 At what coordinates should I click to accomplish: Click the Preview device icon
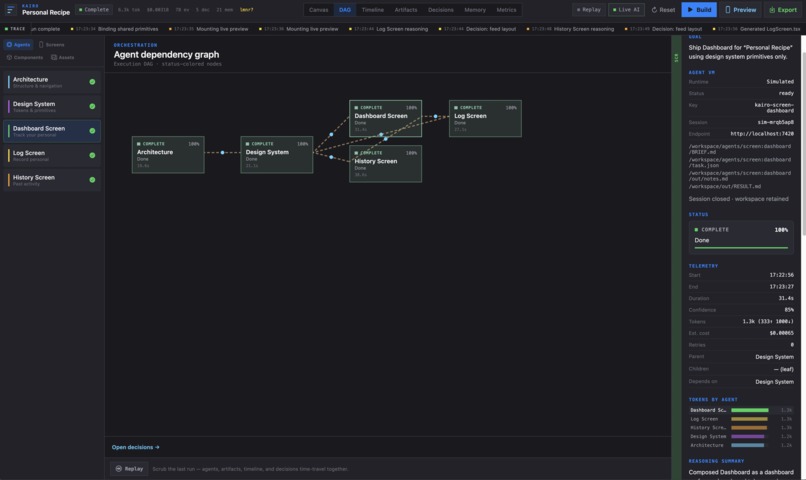727,10
